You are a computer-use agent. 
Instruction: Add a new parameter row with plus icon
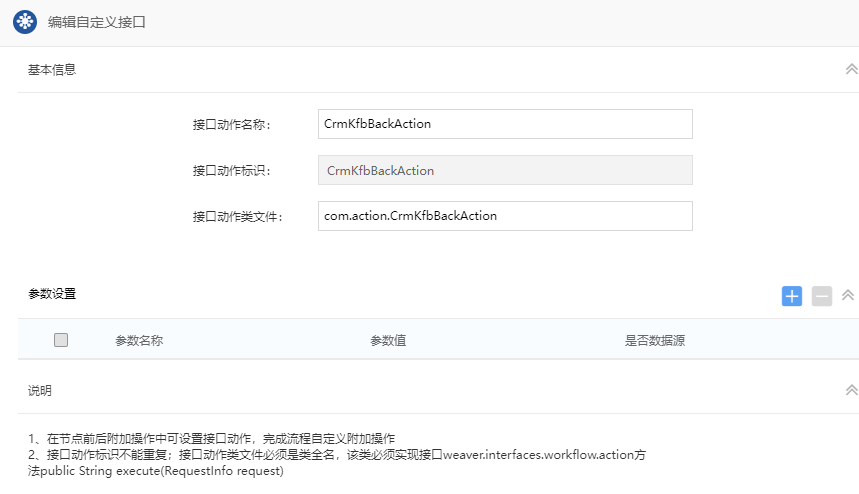(x=792, y=295)
